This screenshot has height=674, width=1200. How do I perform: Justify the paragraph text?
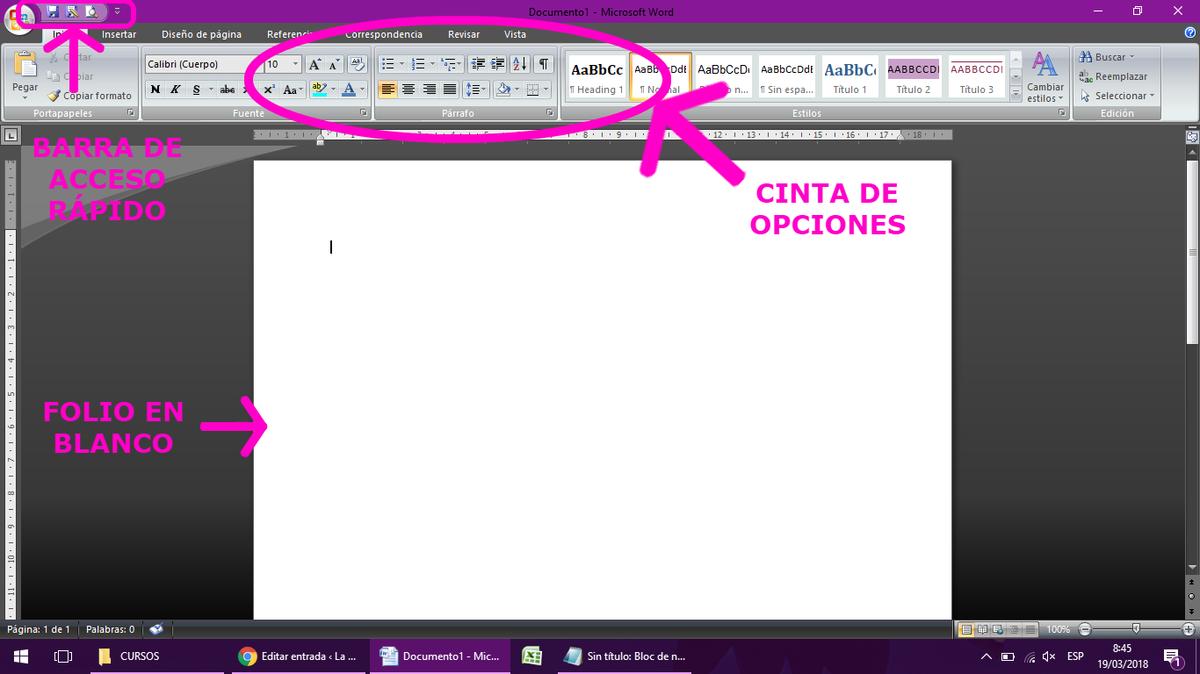[450, 89]
